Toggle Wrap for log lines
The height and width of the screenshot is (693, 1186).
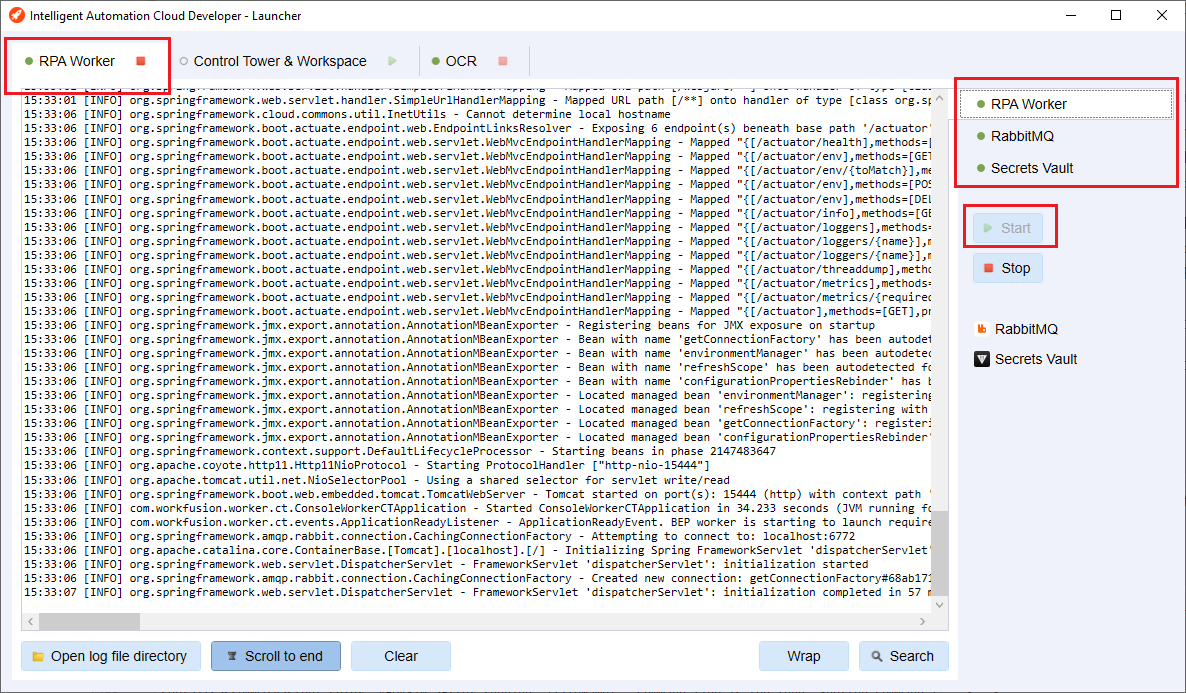point(803,656)
